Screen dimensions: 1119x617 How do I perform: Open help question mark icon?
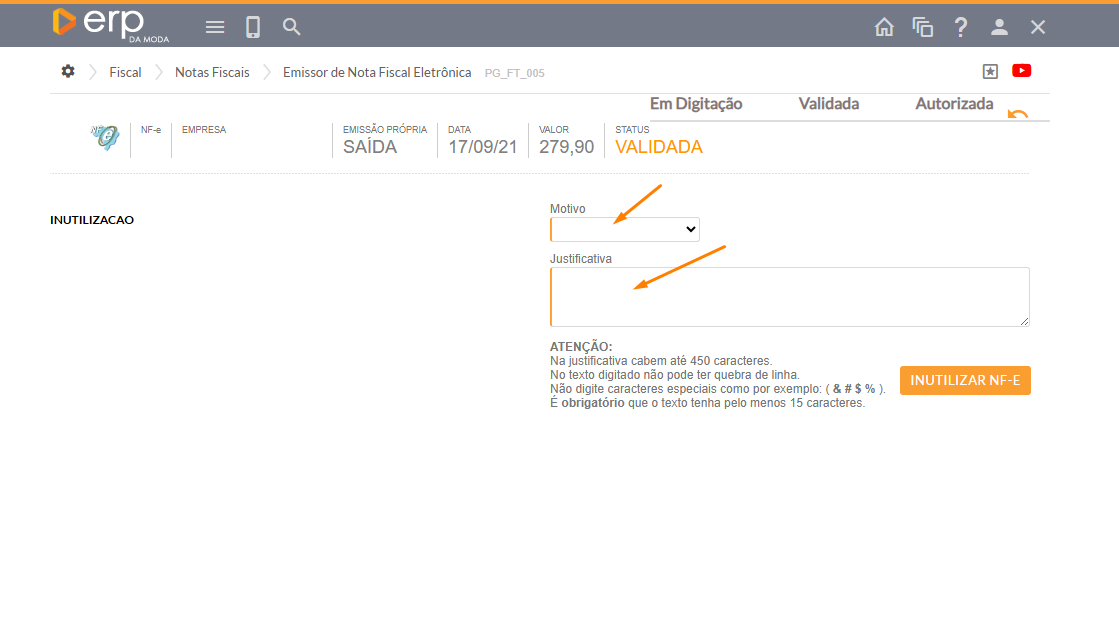961,27
